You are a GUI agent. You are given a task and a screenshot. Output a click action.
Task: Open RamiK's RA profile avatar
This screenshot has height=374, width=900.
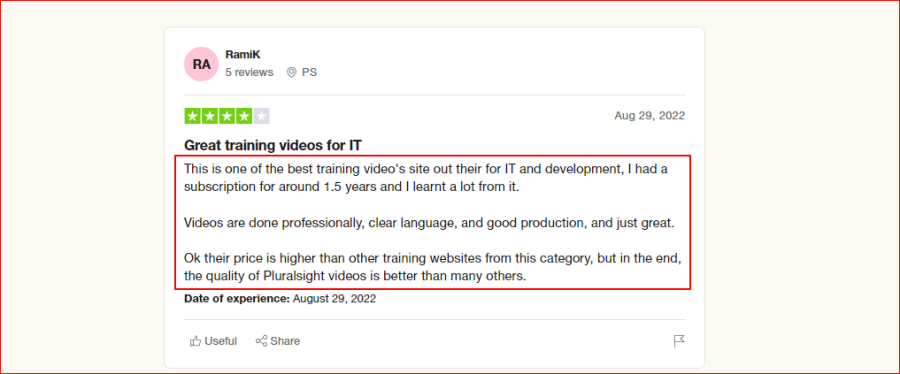[x=201, y=64]
